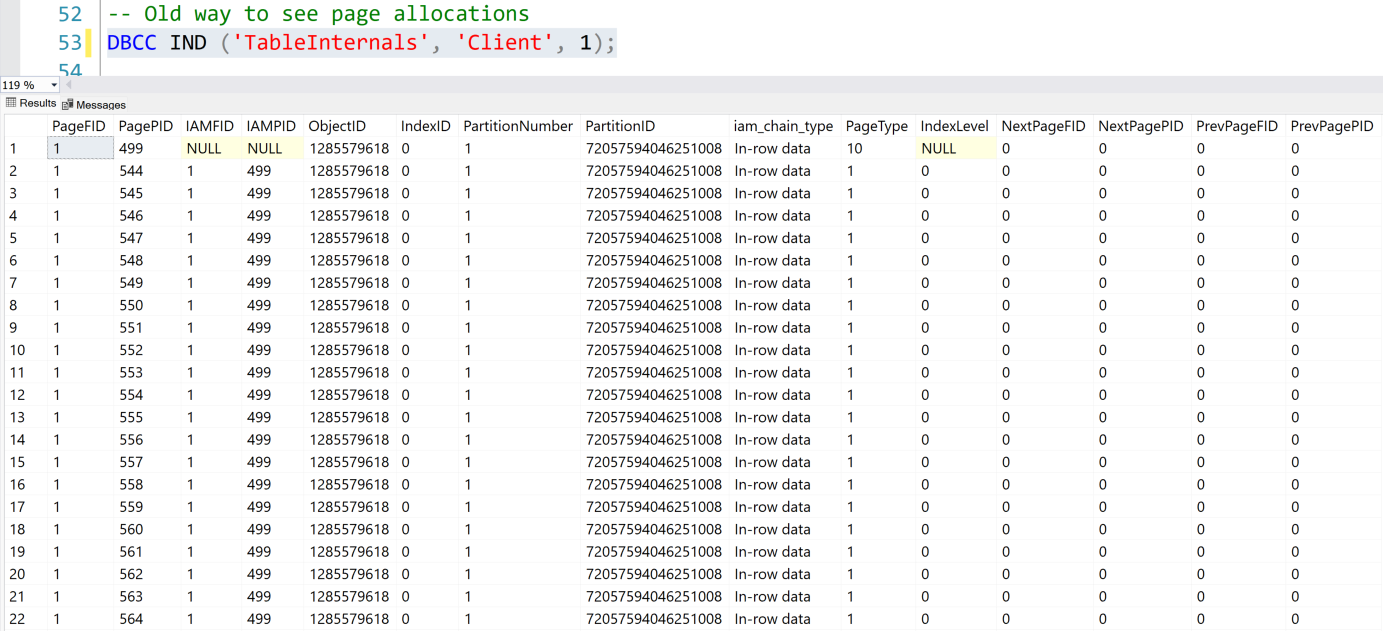Click PagePID cell 556
Viewport: 1383px width, 631px height.
coord(146,440)
